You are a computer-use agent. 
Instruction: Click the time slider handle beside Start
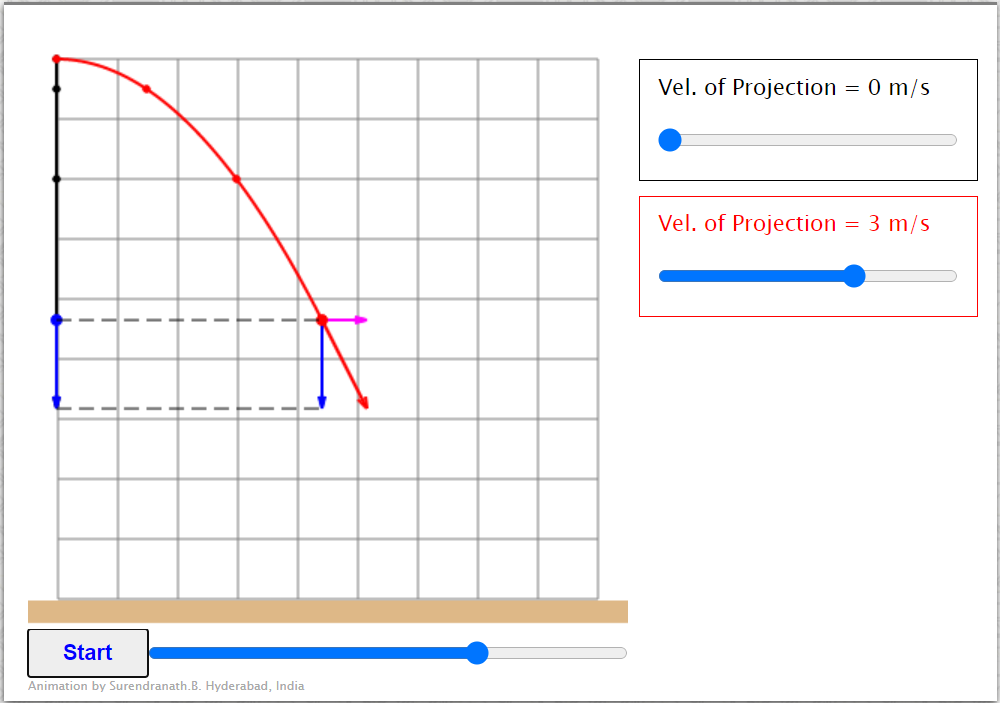tap(477, 653)
